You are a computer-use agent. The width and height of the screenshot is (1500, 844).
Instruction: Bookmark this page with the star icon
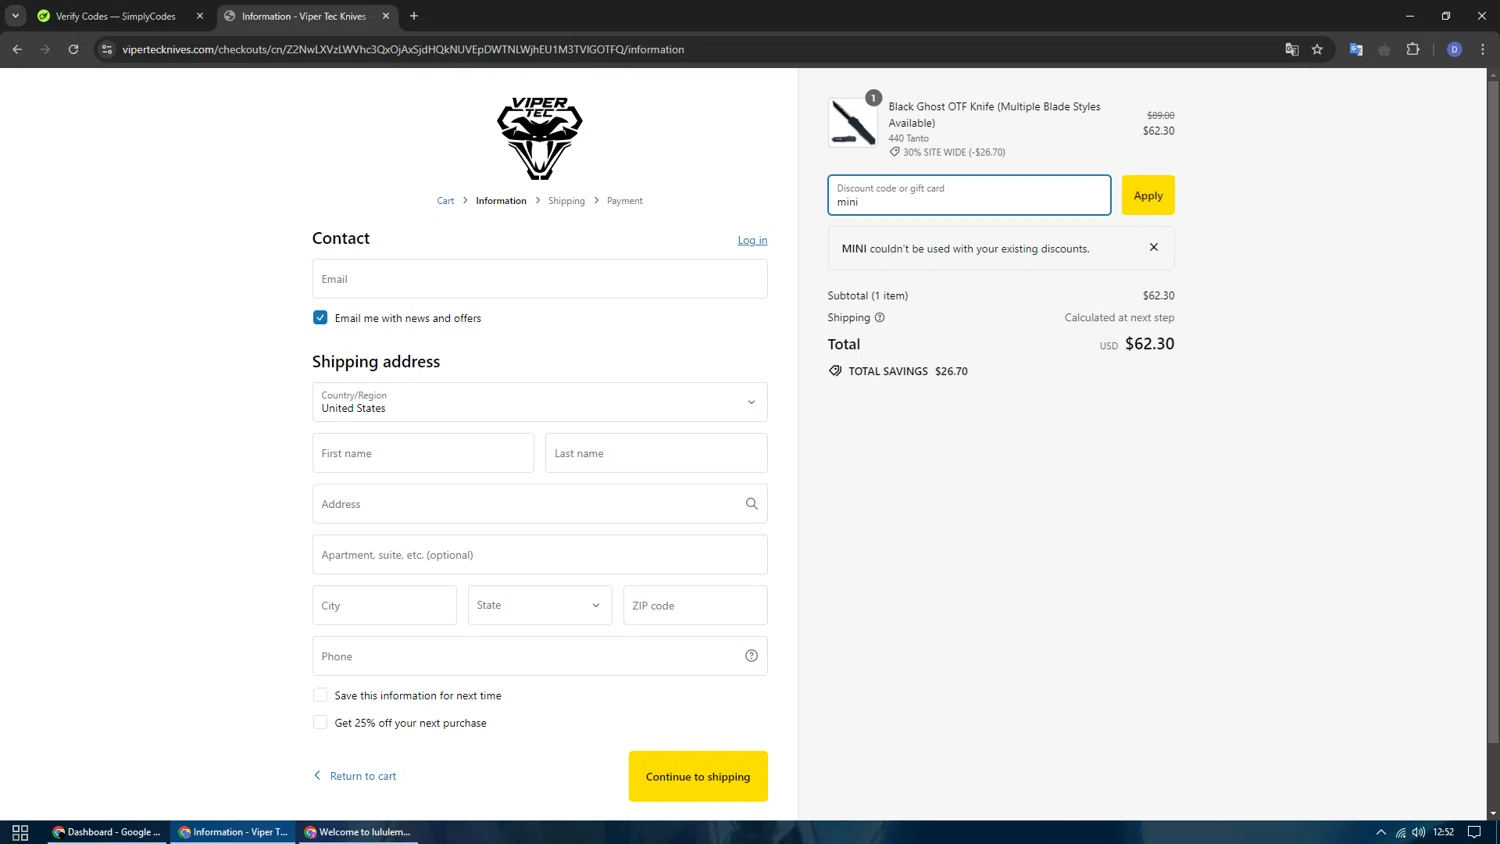[x=1317, y=49]
